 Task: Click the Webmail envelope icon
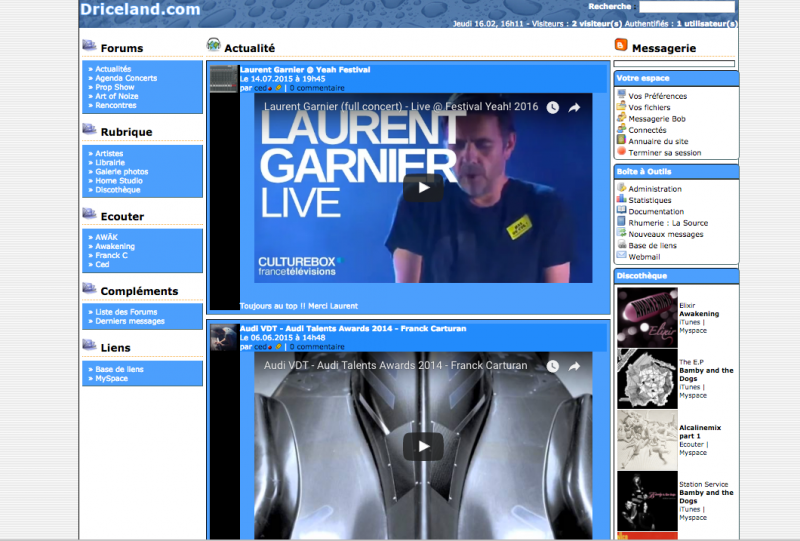click(x=621, y=255)
